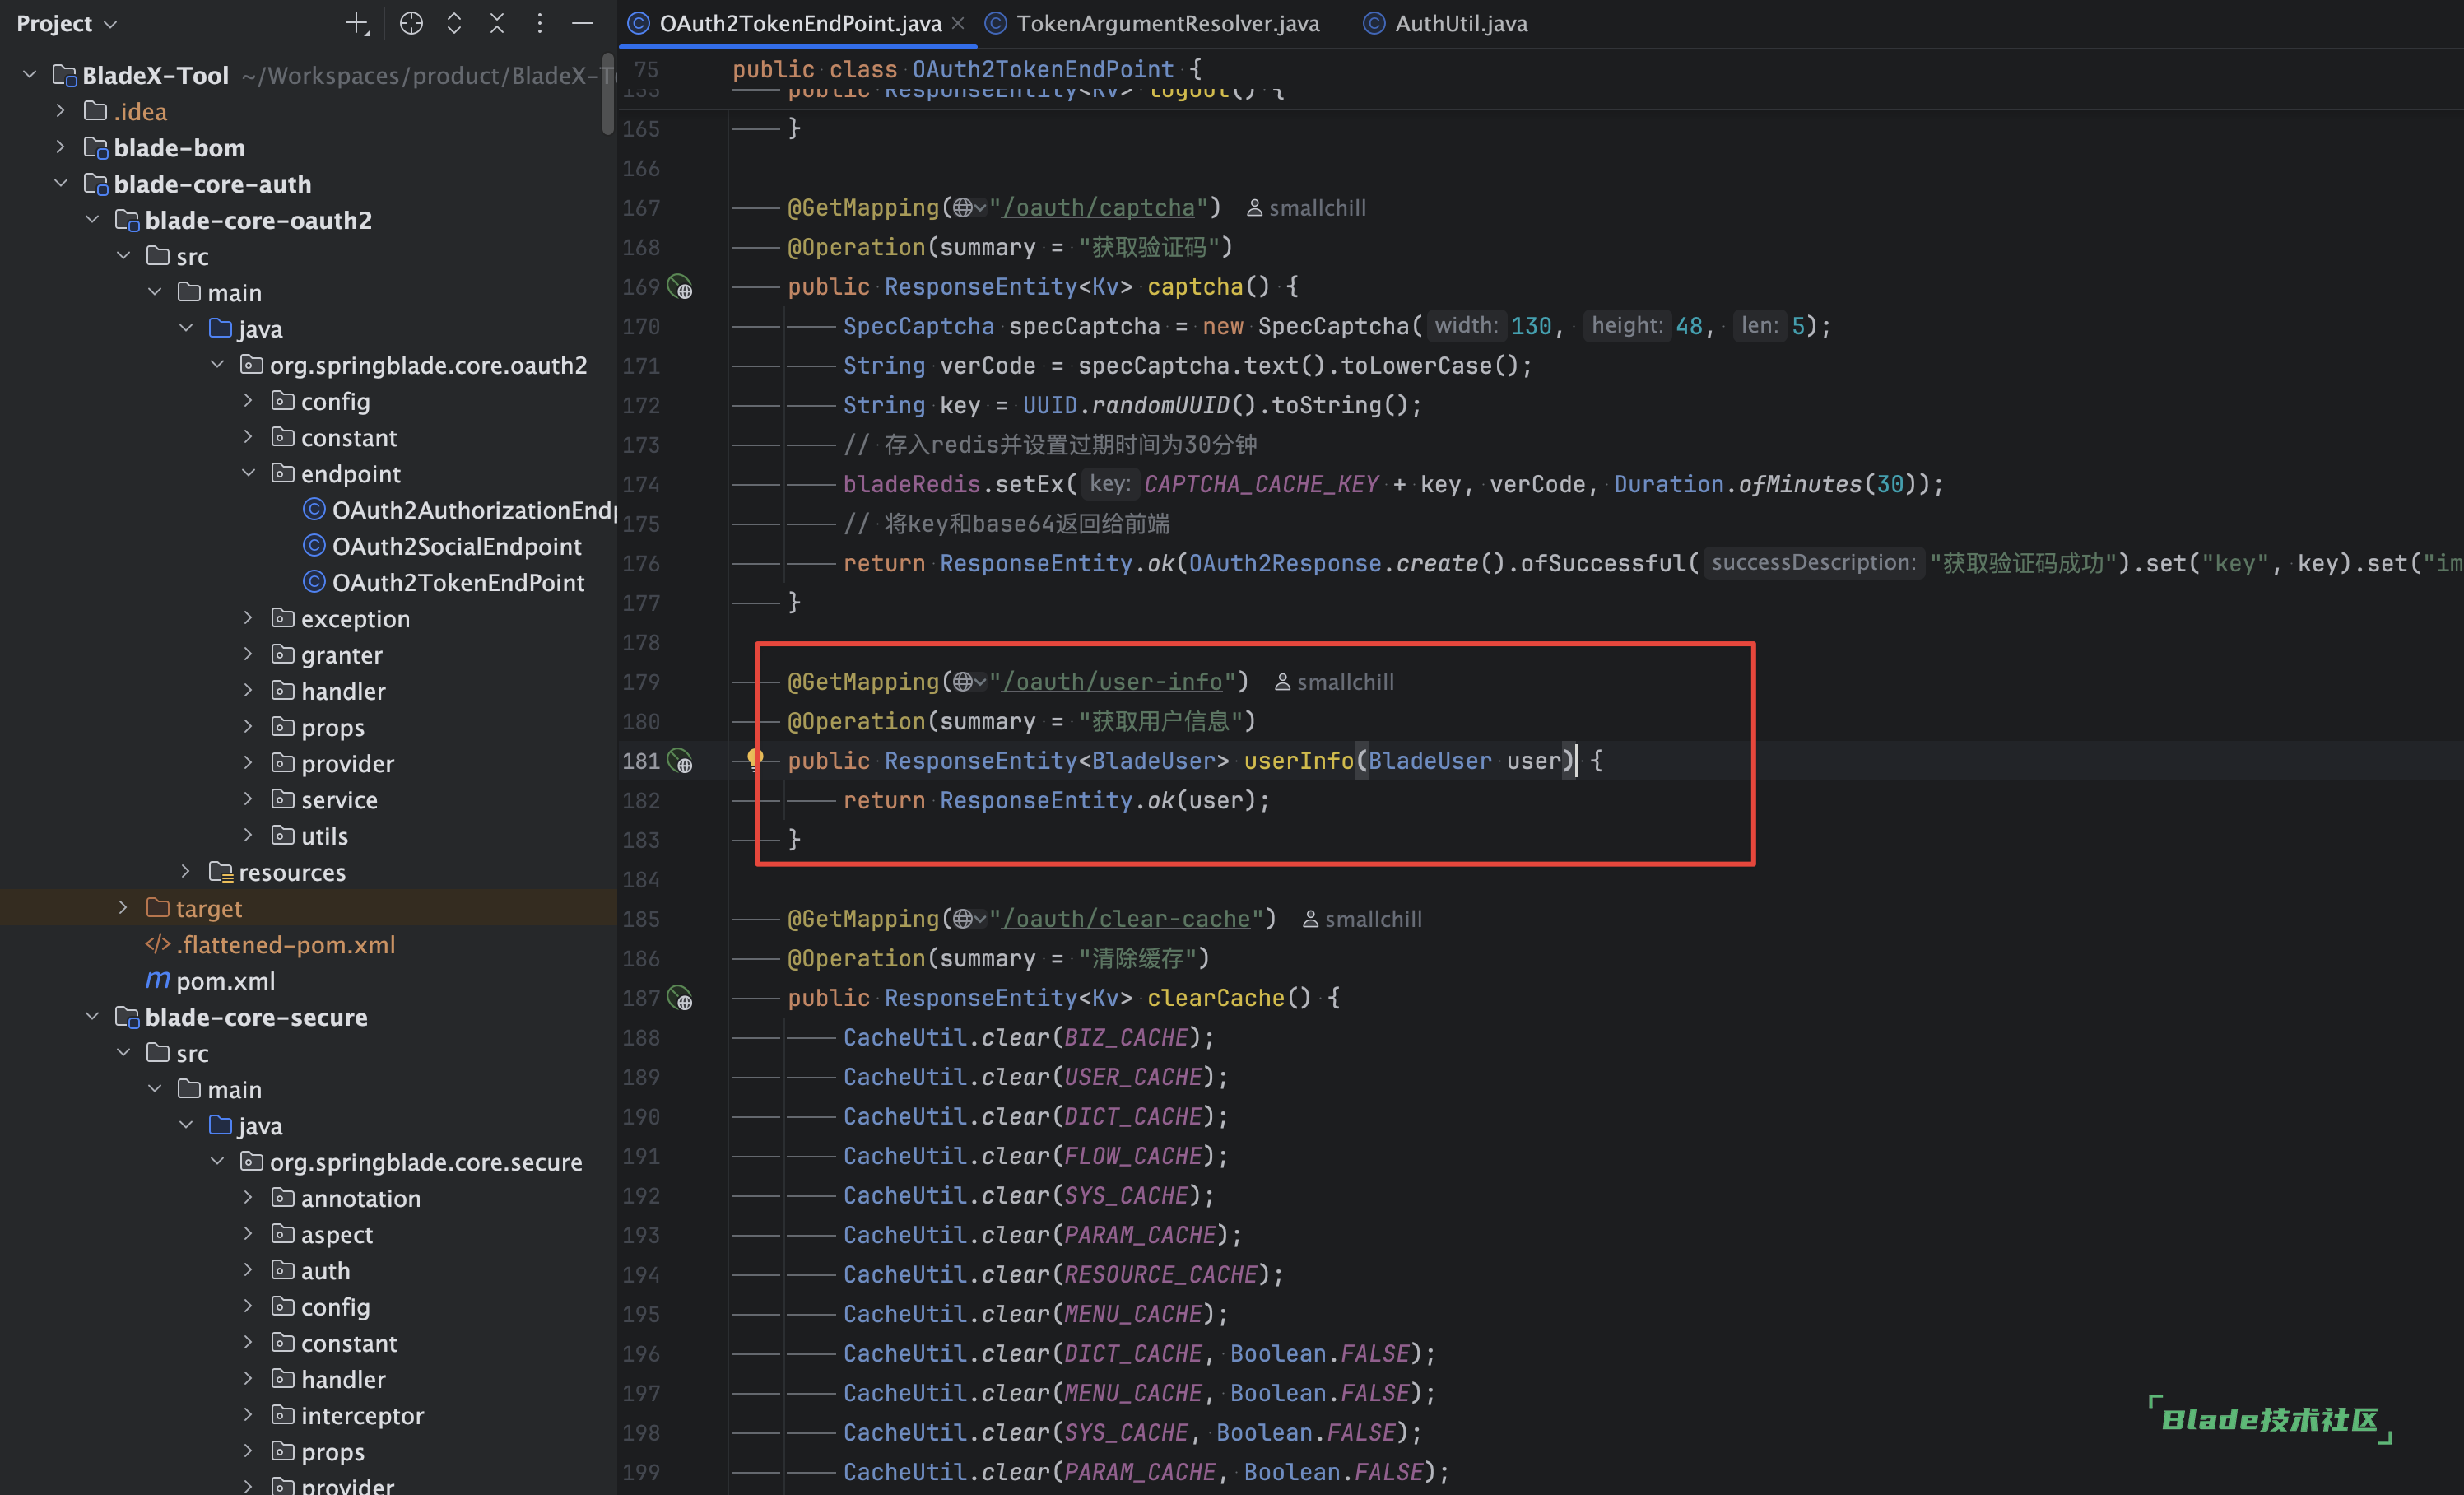Open globe URL dropdown for /oauth/captcha
The width and height of the screenshot is (2464, 1495).
click(x=969, y=208)
